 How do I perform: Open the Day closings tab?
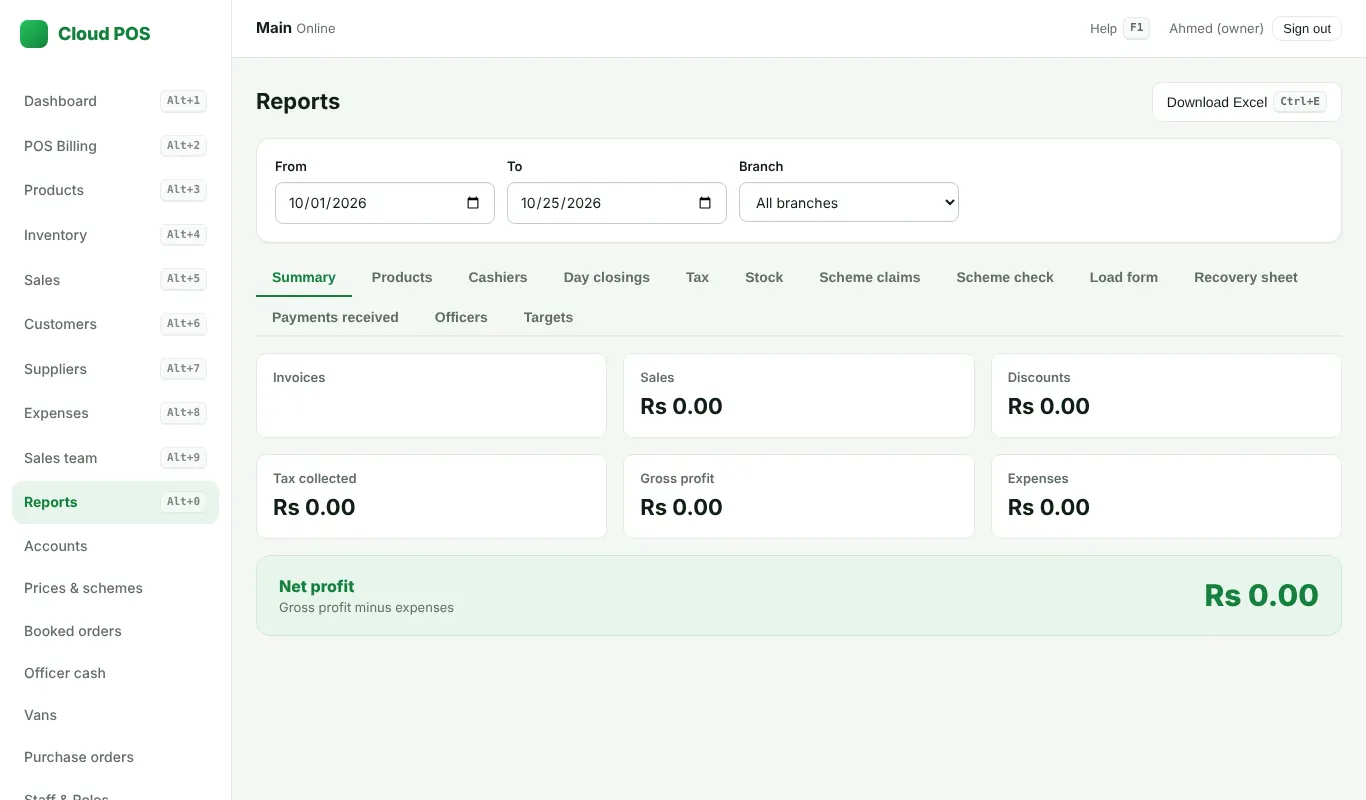tap(607, 277)
